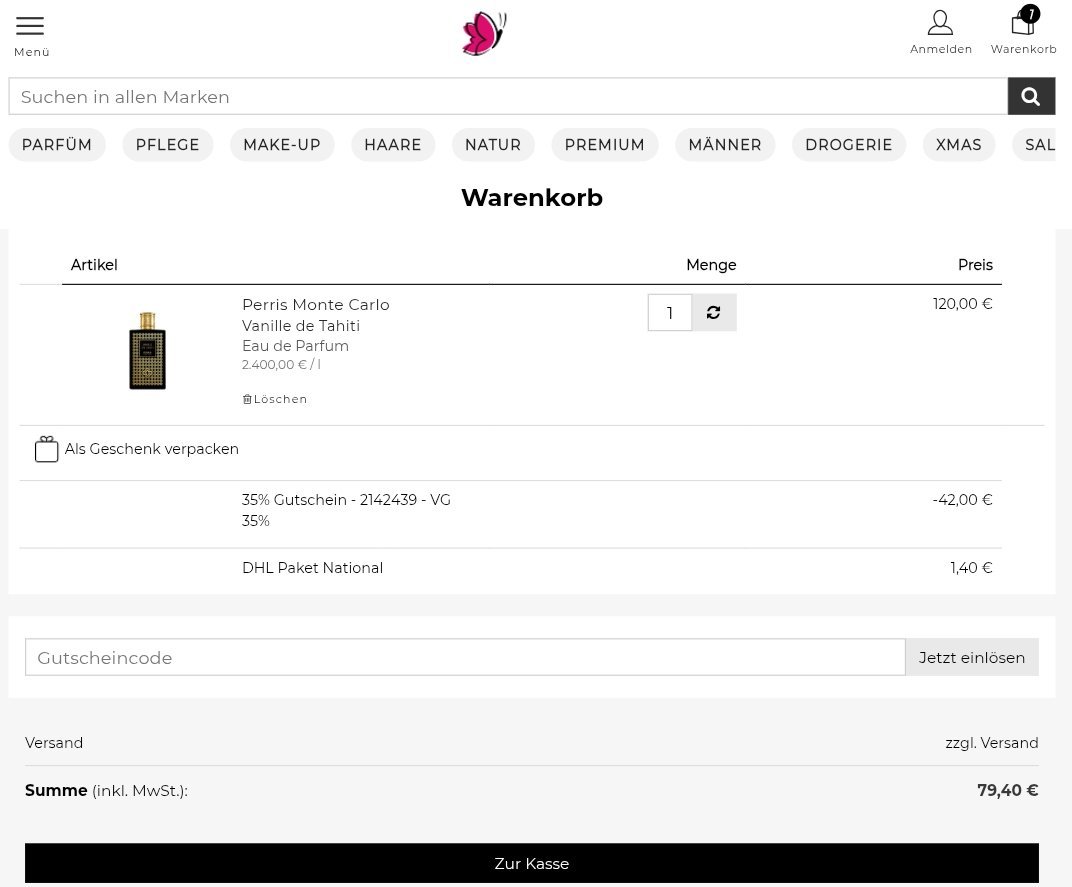Select the PARFÜM category
The image size is (1072, 887).
pyautogui.click(x=57, y=145)
